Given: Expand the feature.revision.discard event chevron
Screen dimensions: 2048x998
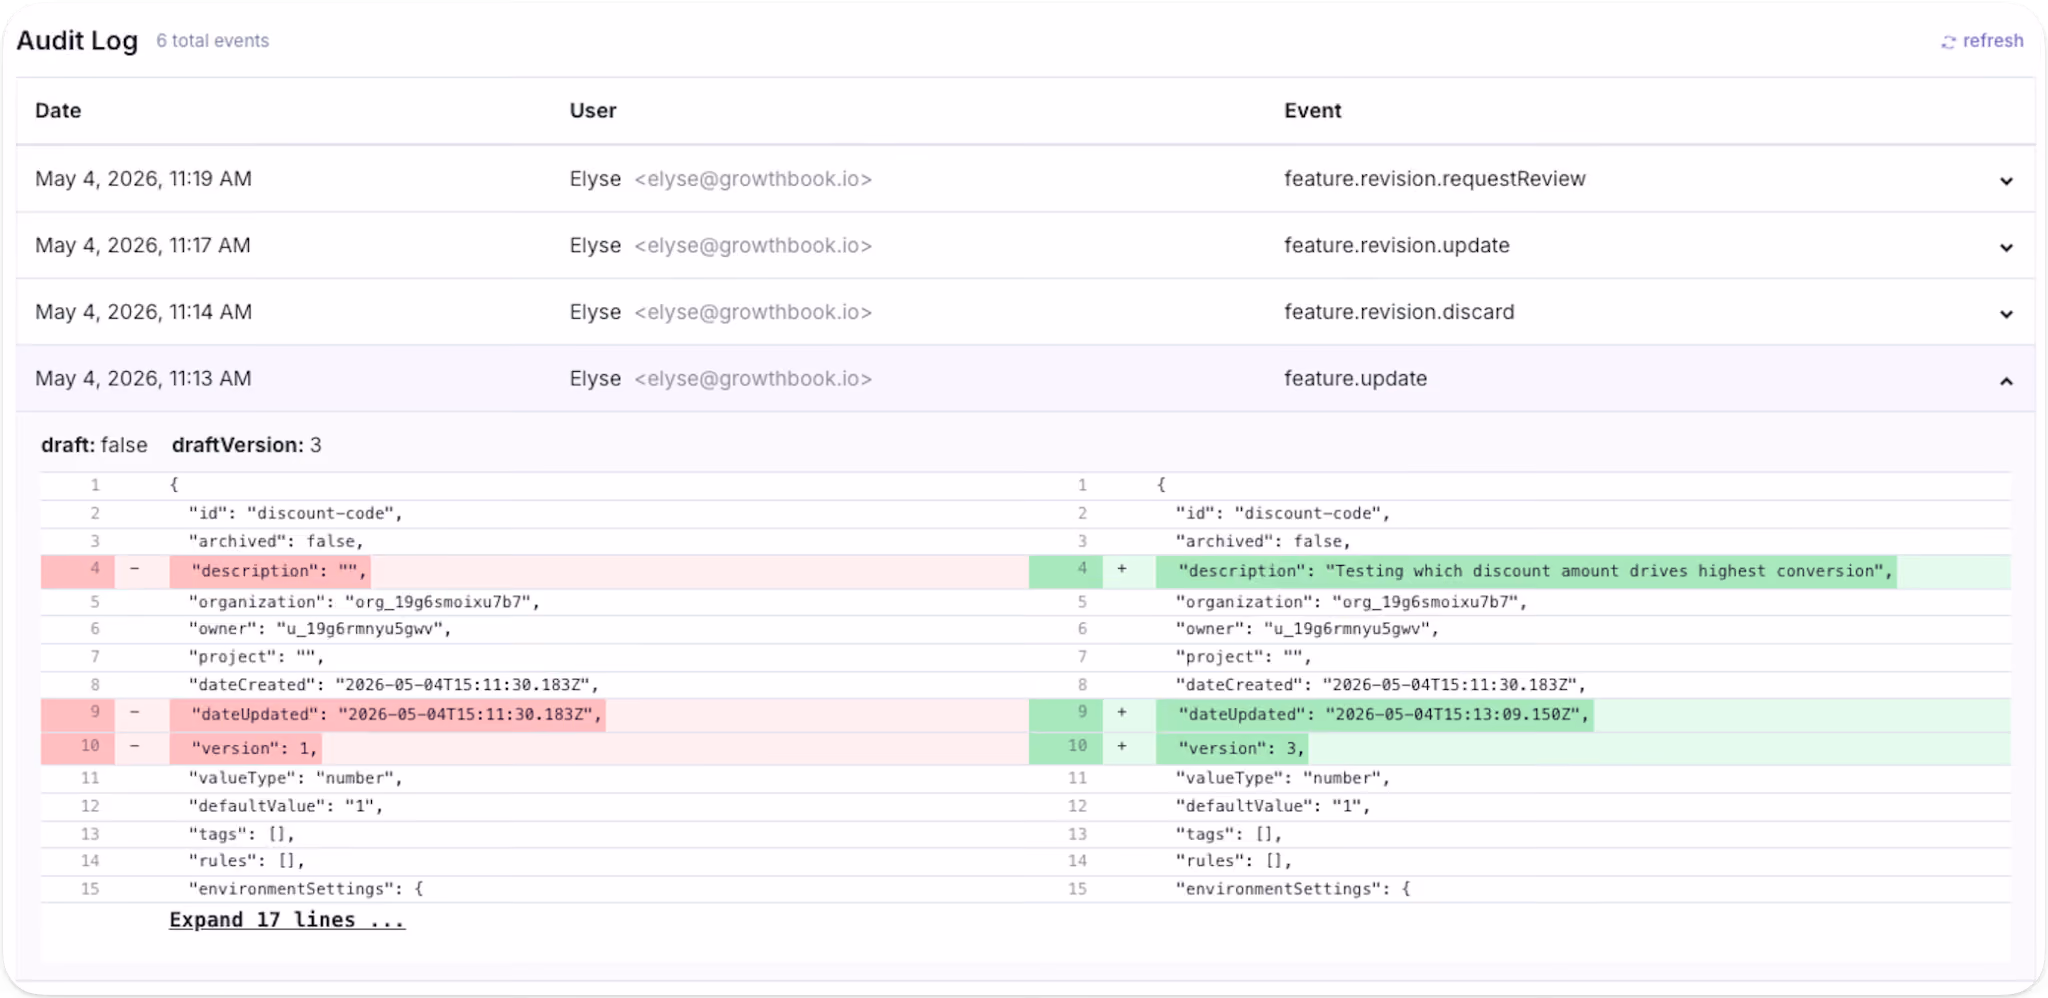Looking at the screenshot, I should point(2006,314).
